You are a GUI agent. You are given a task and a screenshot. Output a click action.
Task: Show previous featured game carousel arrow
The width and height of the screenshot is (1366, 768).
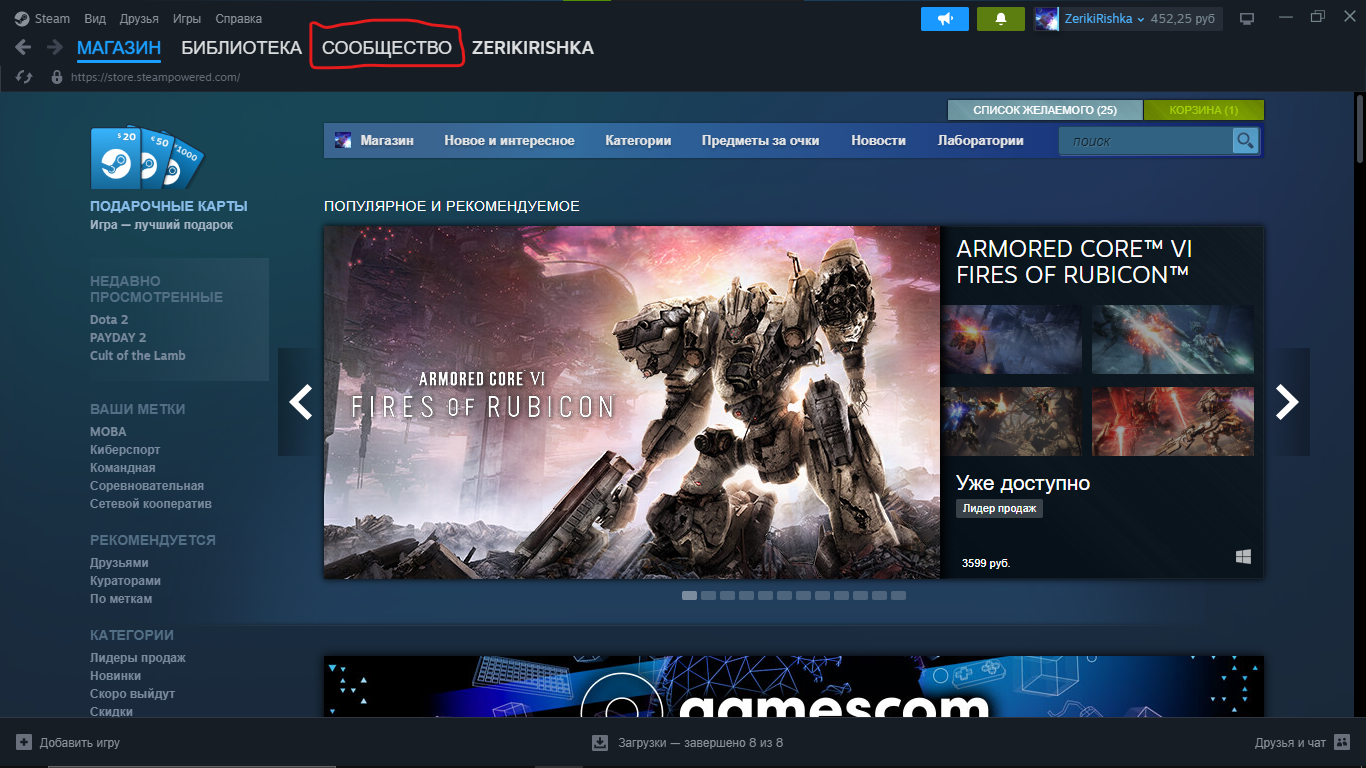tap(300, 402)
